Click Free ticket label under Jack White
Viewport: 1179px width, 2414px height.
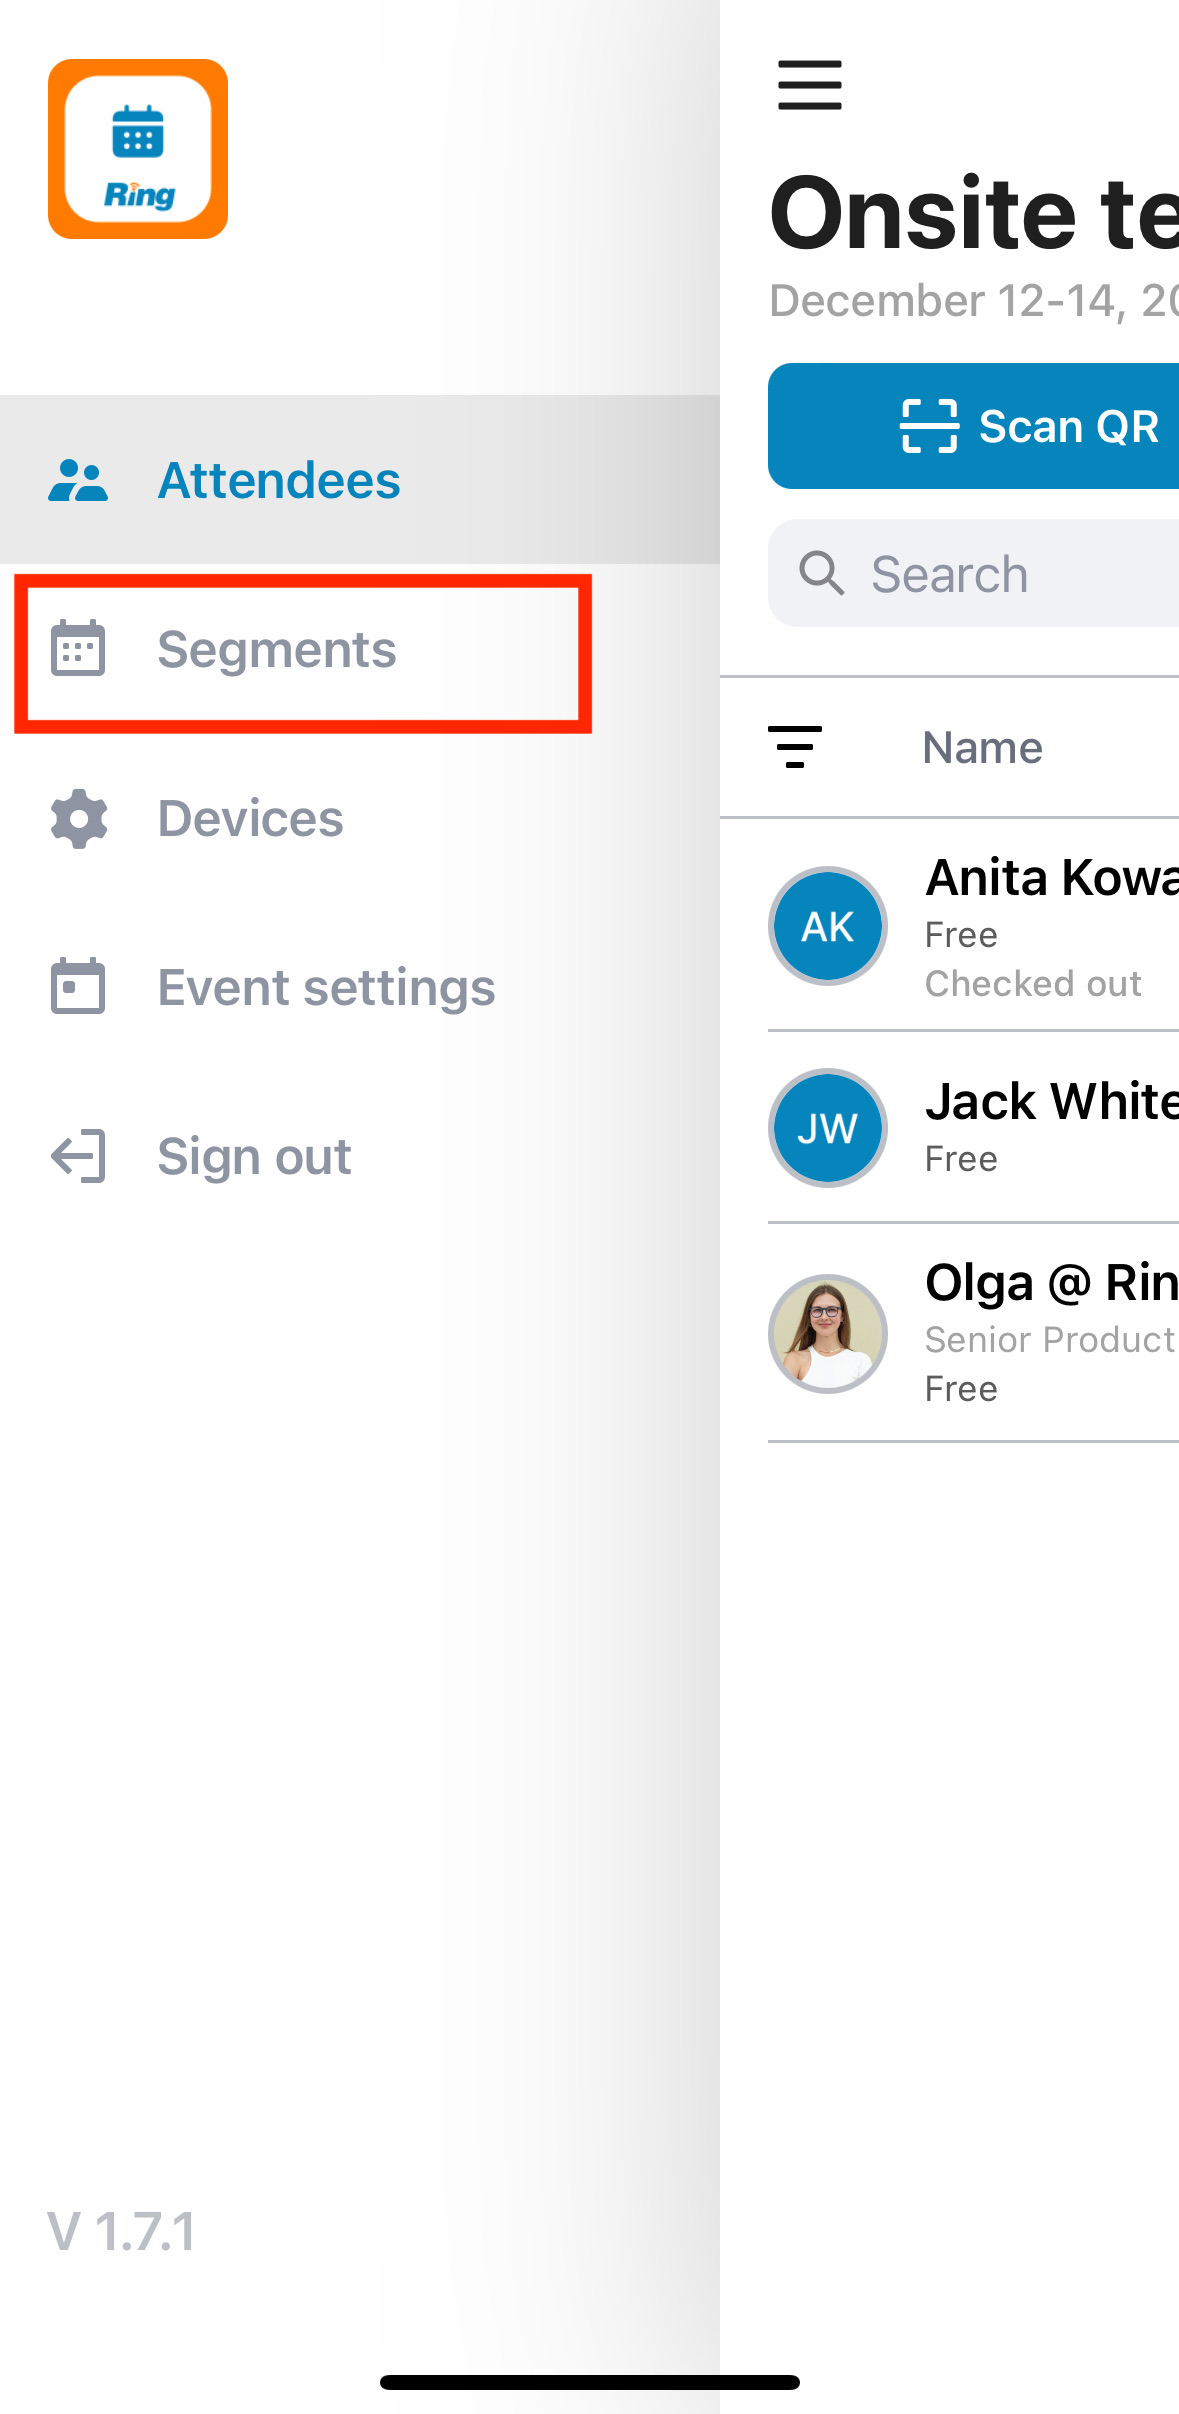click(961, 1159)
